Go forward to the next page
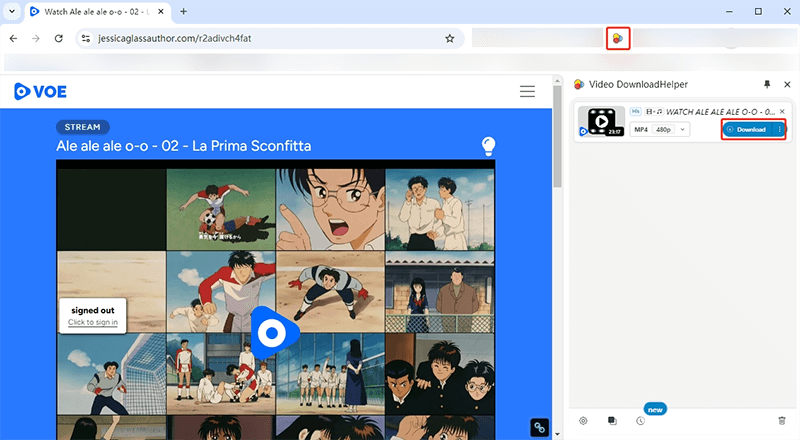Image resolution: width=800 pixels, height=440 pixels. (x=36, y=38)
